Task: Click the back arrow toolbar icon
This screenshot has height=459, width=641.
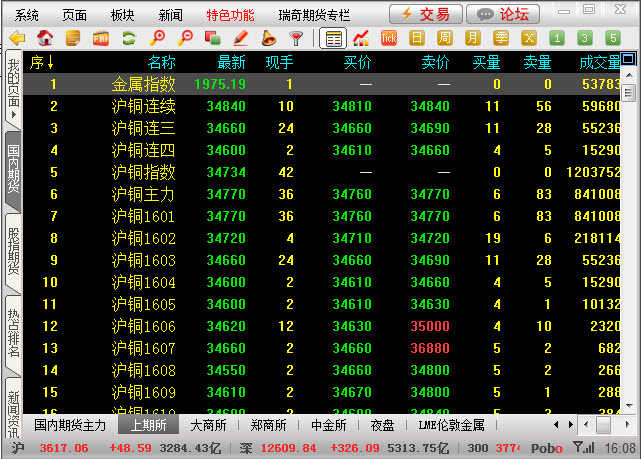Action: pos(16,38)
